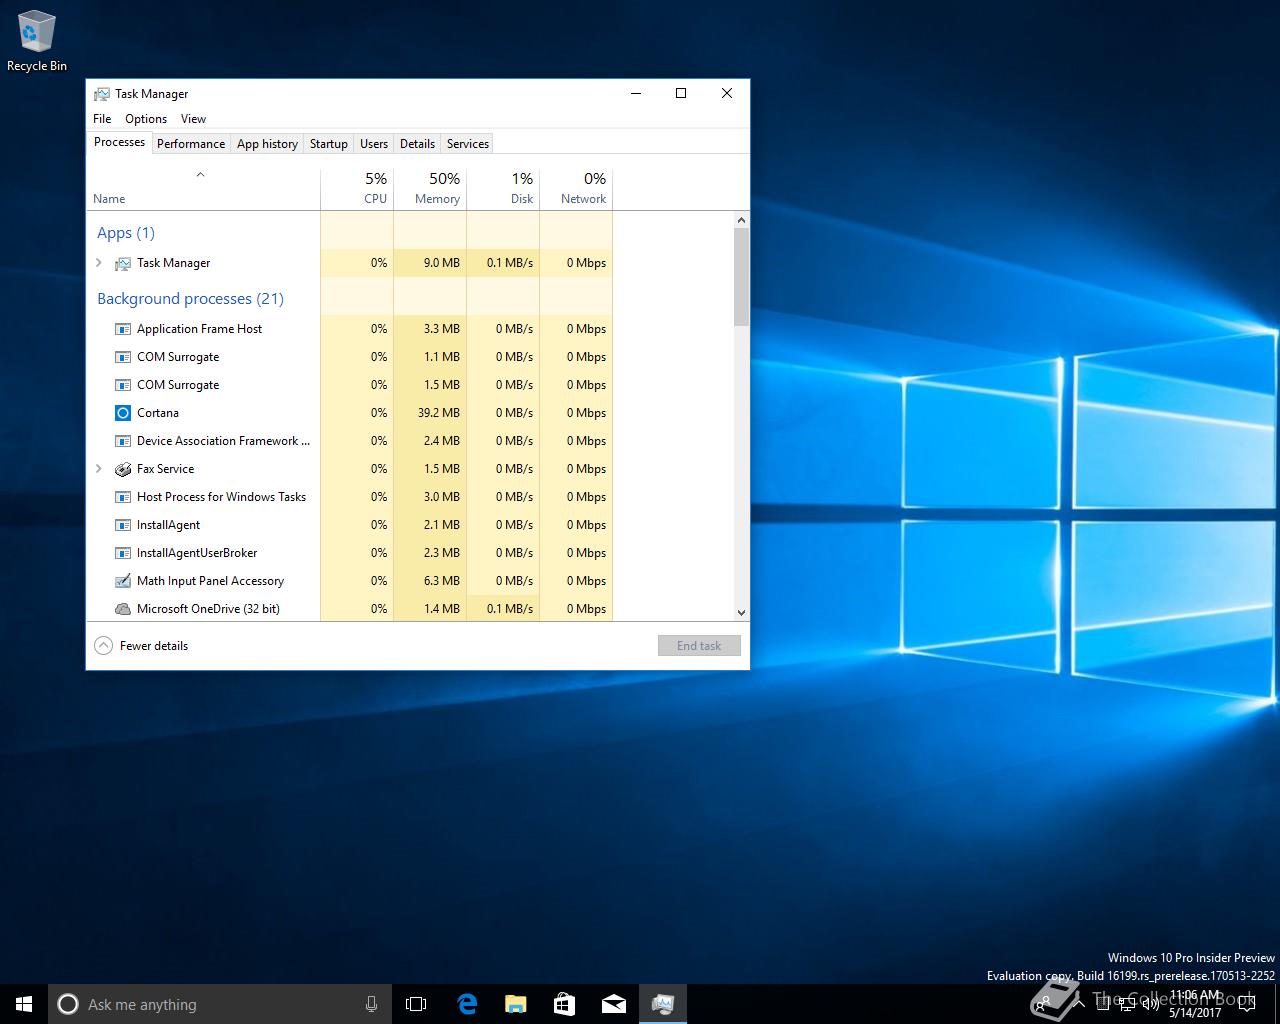Switch to the Performance tab
This screenshot has width=1280, height=1024.
tap(190, 144)
